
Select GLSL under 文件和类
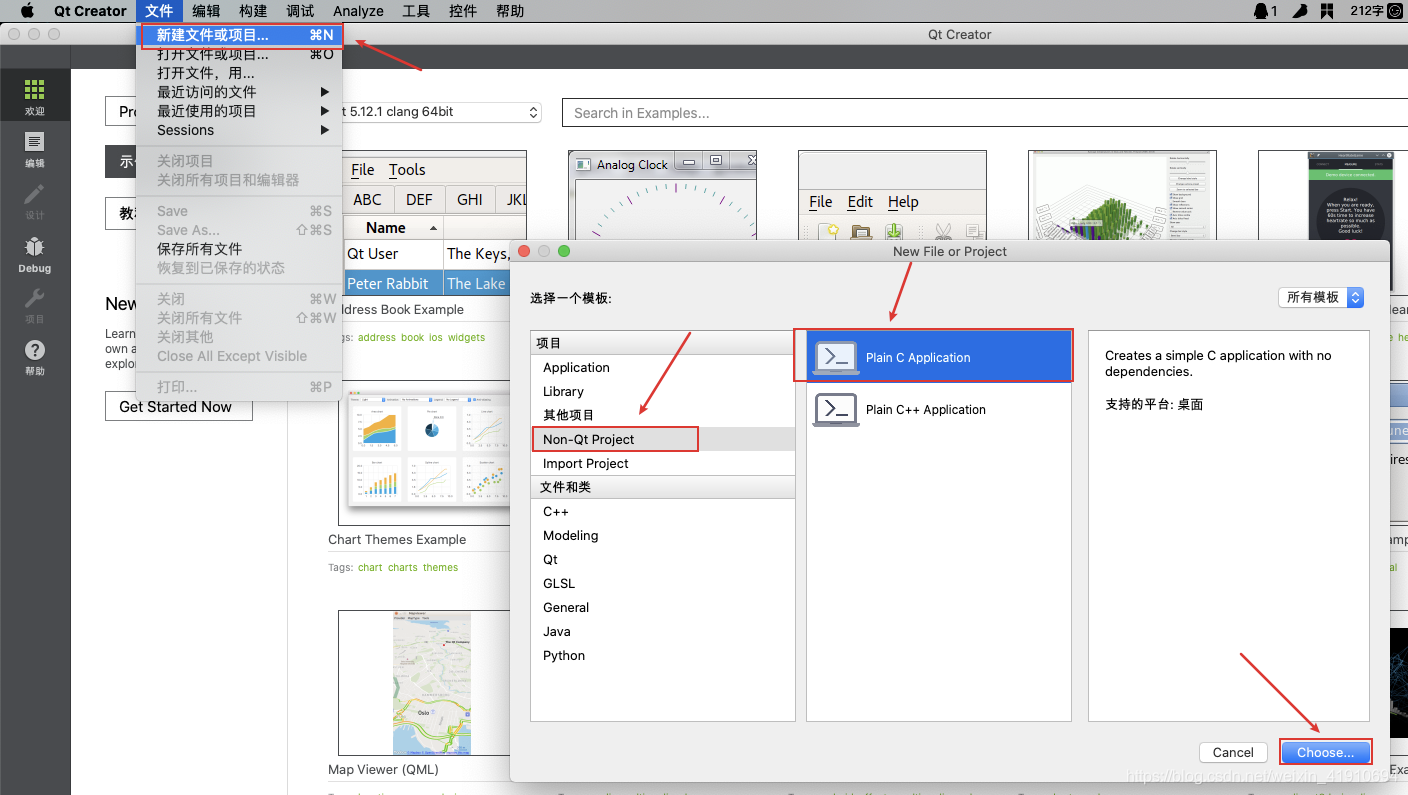tap(663, 583)
